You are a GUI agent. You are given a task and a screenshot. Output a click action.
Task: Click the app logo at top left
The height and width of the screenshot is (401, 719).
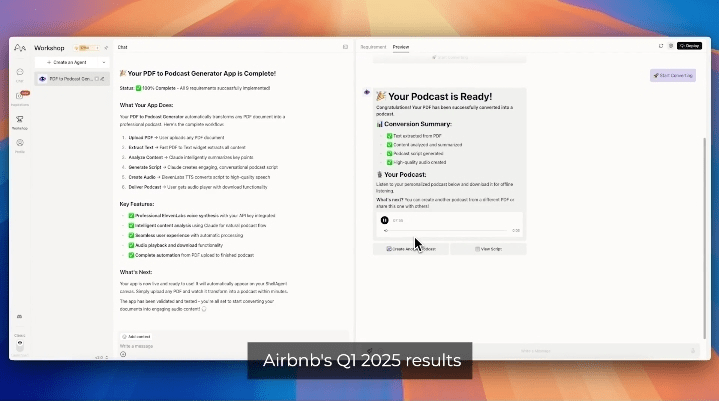[20, 47]
